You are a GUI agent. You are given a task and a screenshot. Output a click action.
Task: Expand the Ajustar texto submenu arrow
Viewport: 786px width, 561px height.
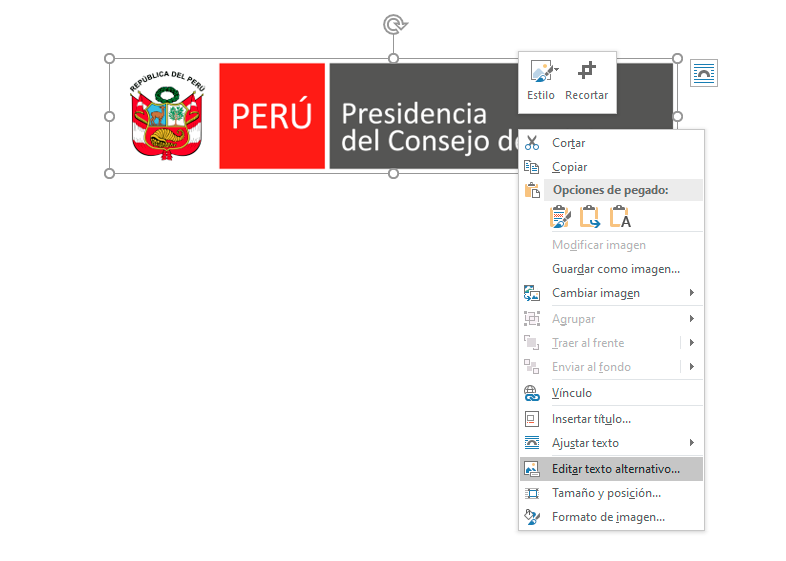point(691,443)
